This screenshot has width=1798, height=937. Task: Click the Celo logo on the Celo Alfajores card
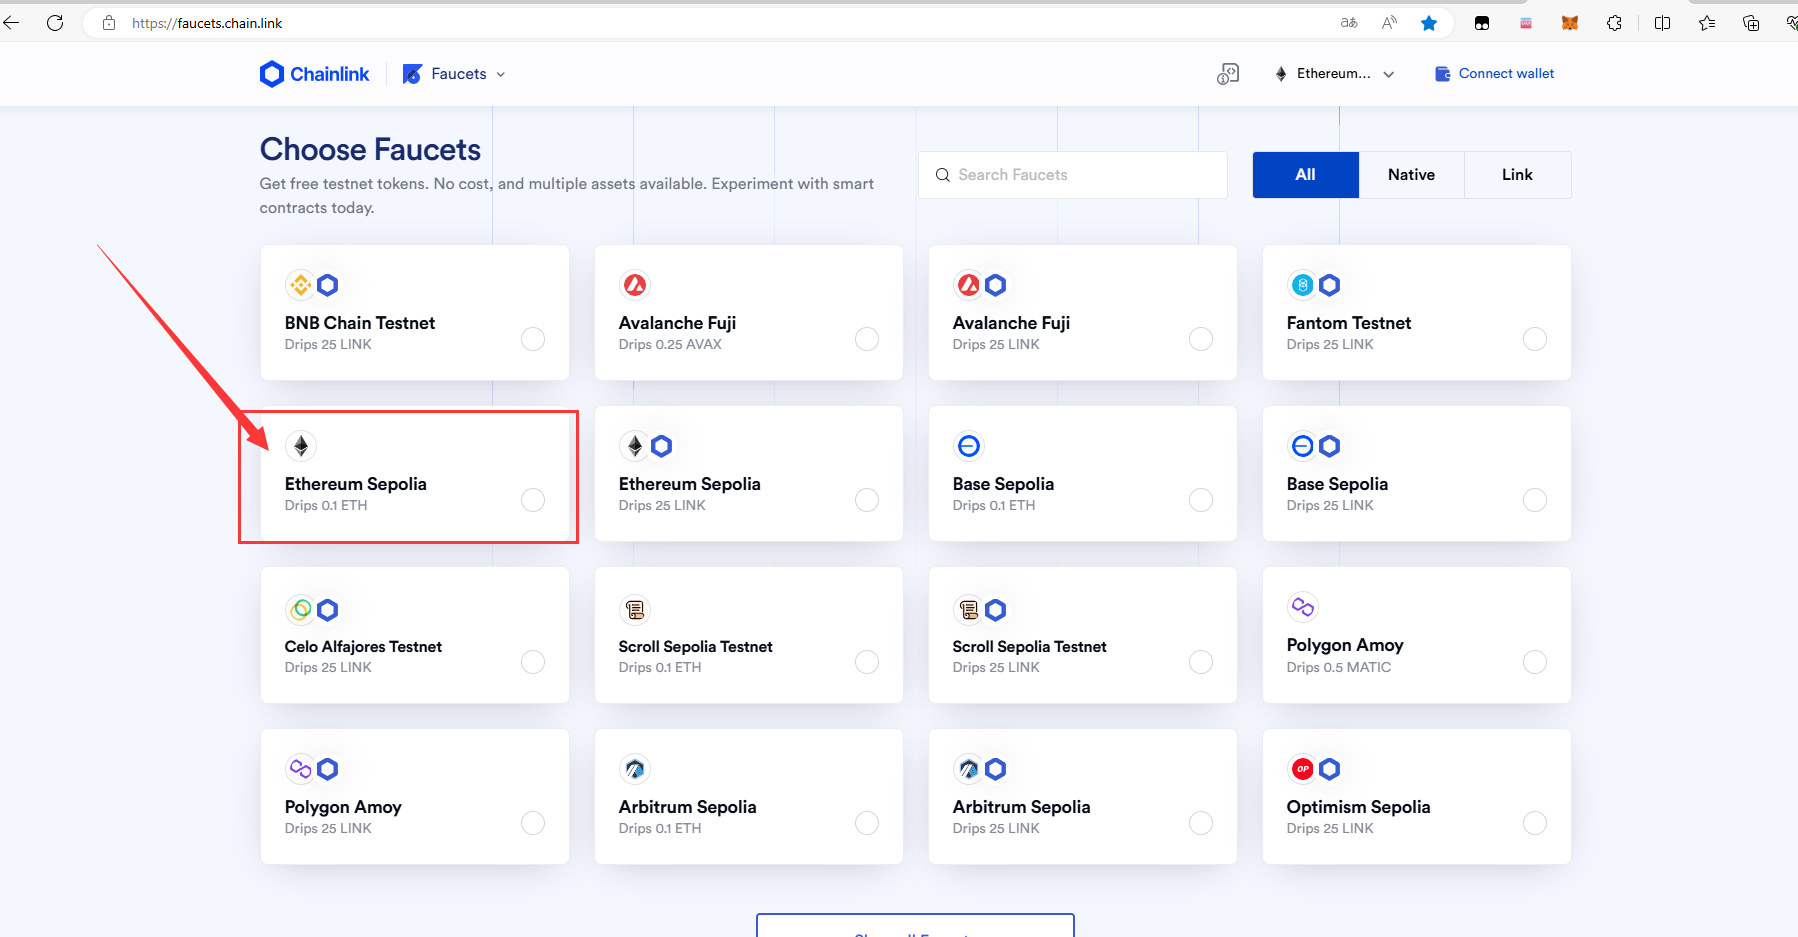click(300, 609)
